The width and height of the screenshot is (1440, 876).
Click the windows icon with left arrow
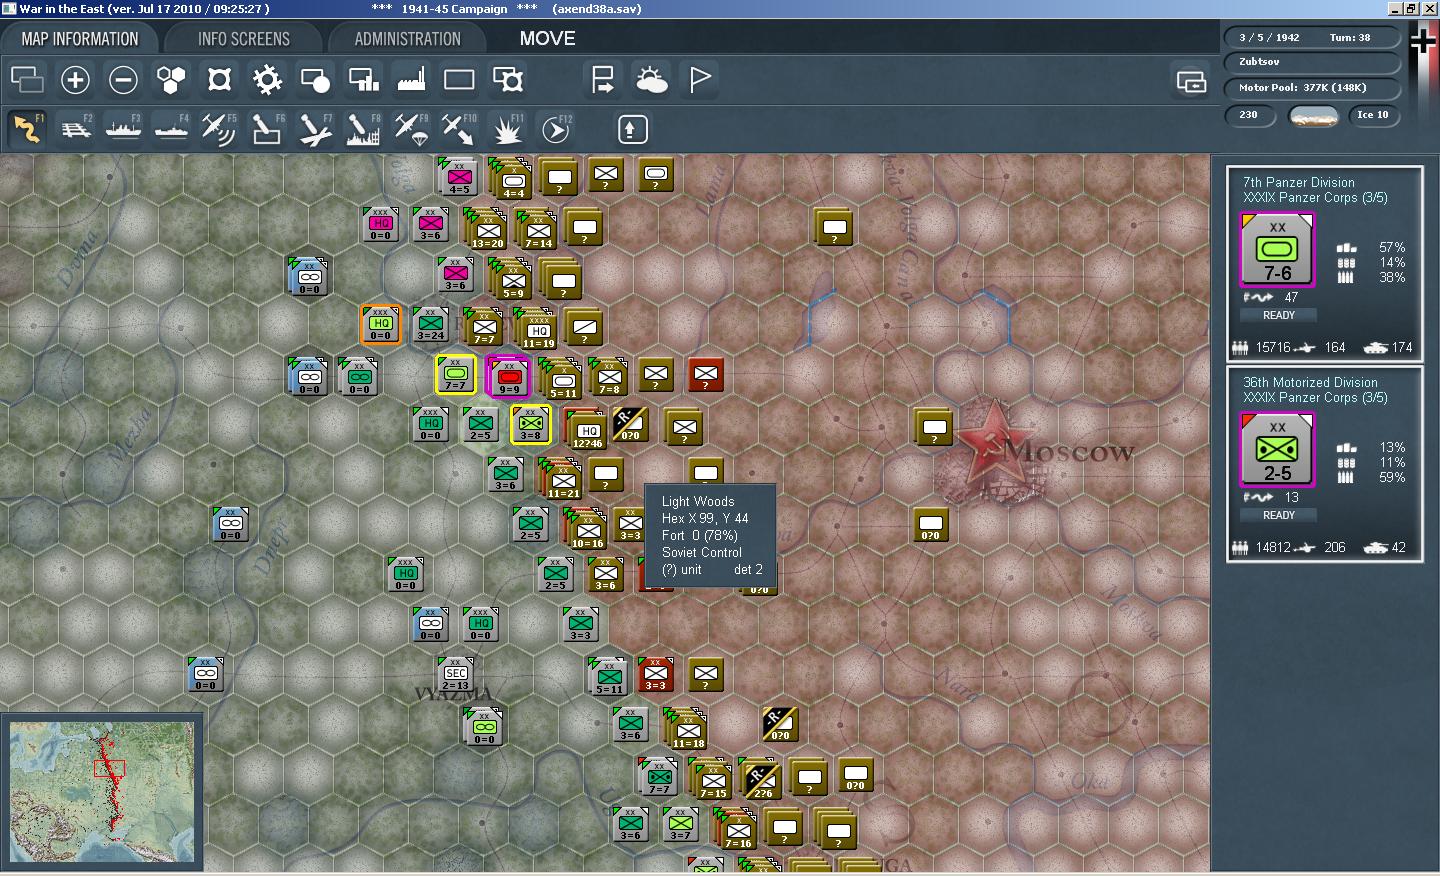(x=1191, y=82)
